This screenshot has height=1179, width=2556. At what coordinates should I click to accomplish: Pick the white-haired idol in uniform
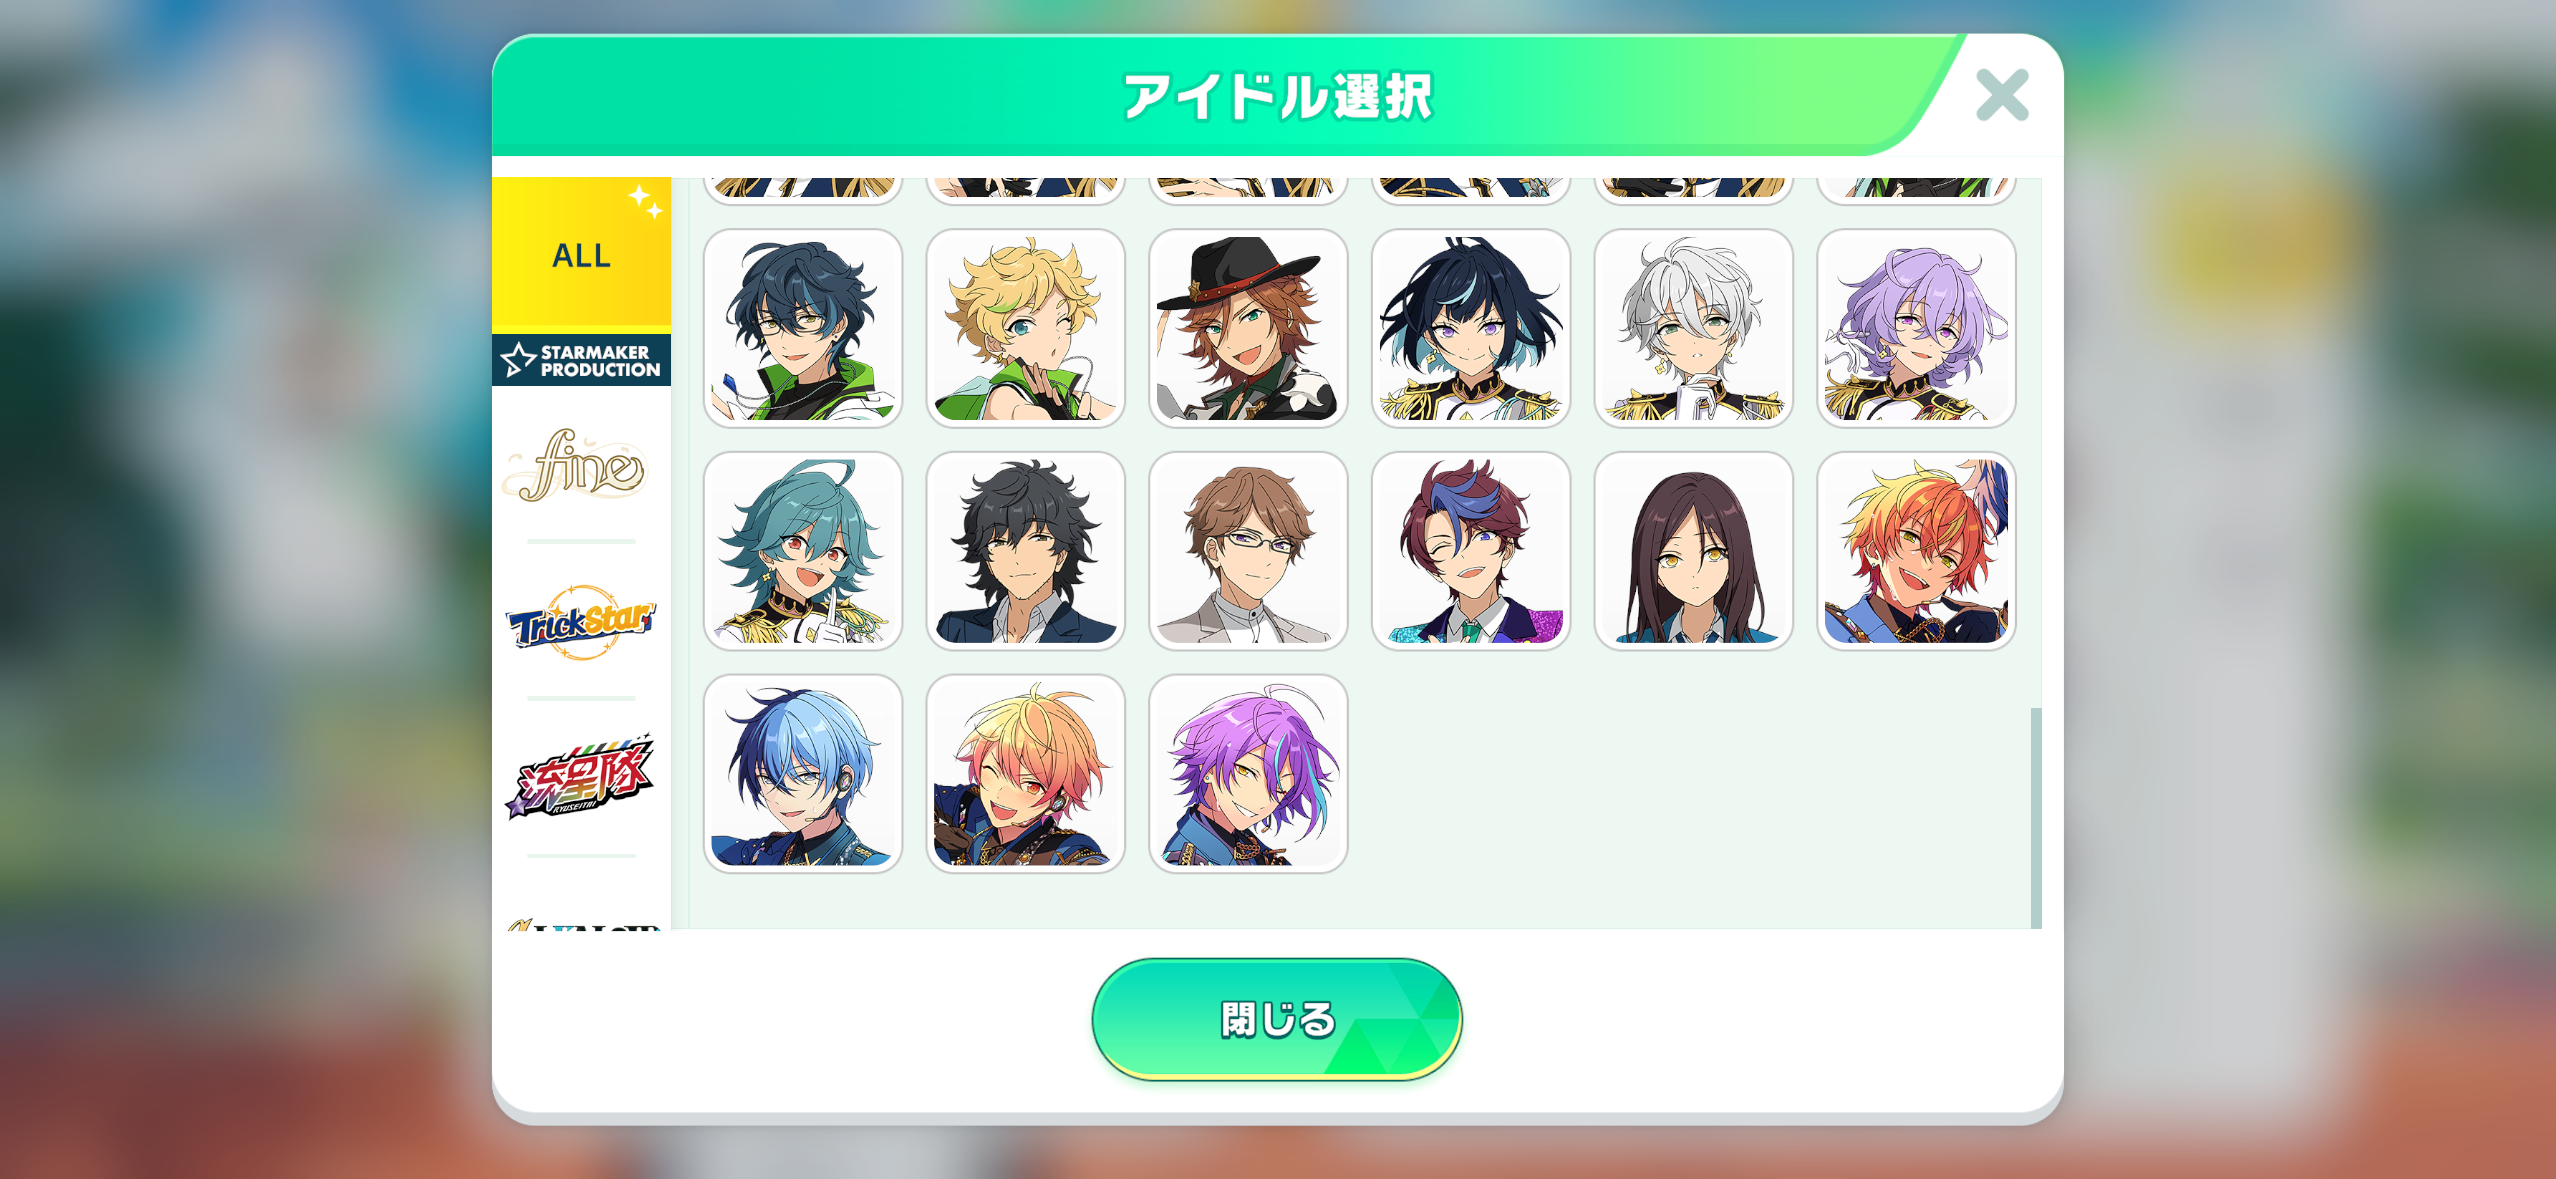(x=1693, y=328)
